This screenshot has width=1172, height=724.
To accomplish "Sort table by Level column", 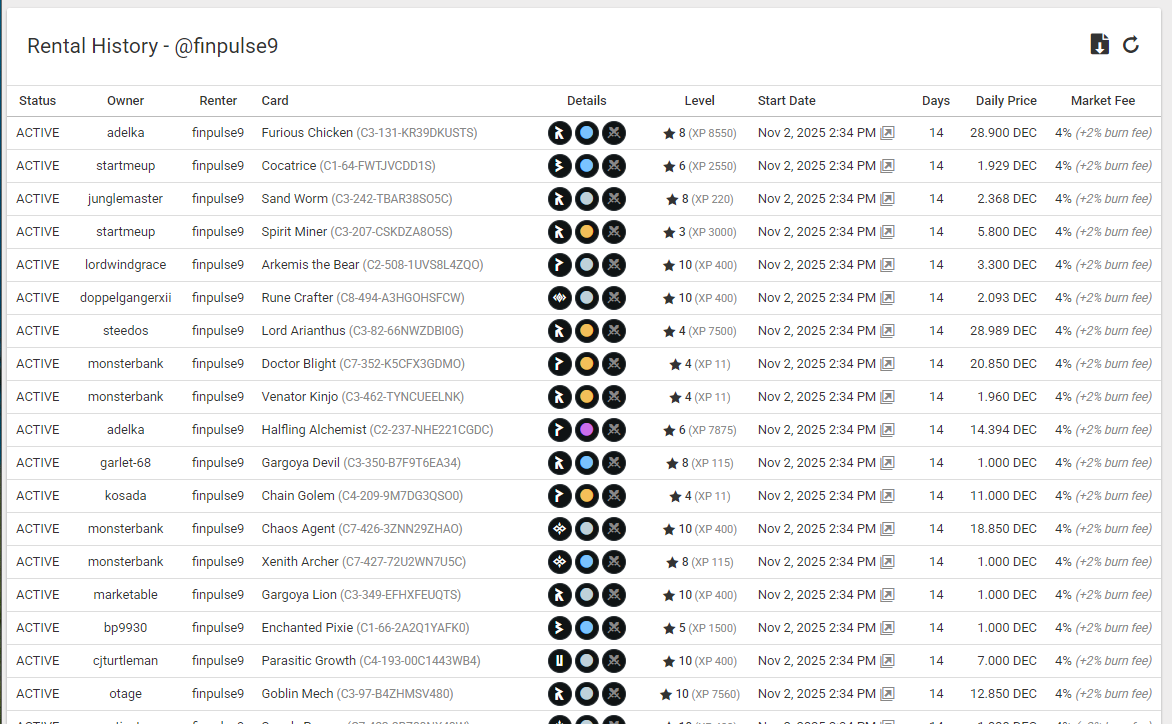I will [700, 101].
